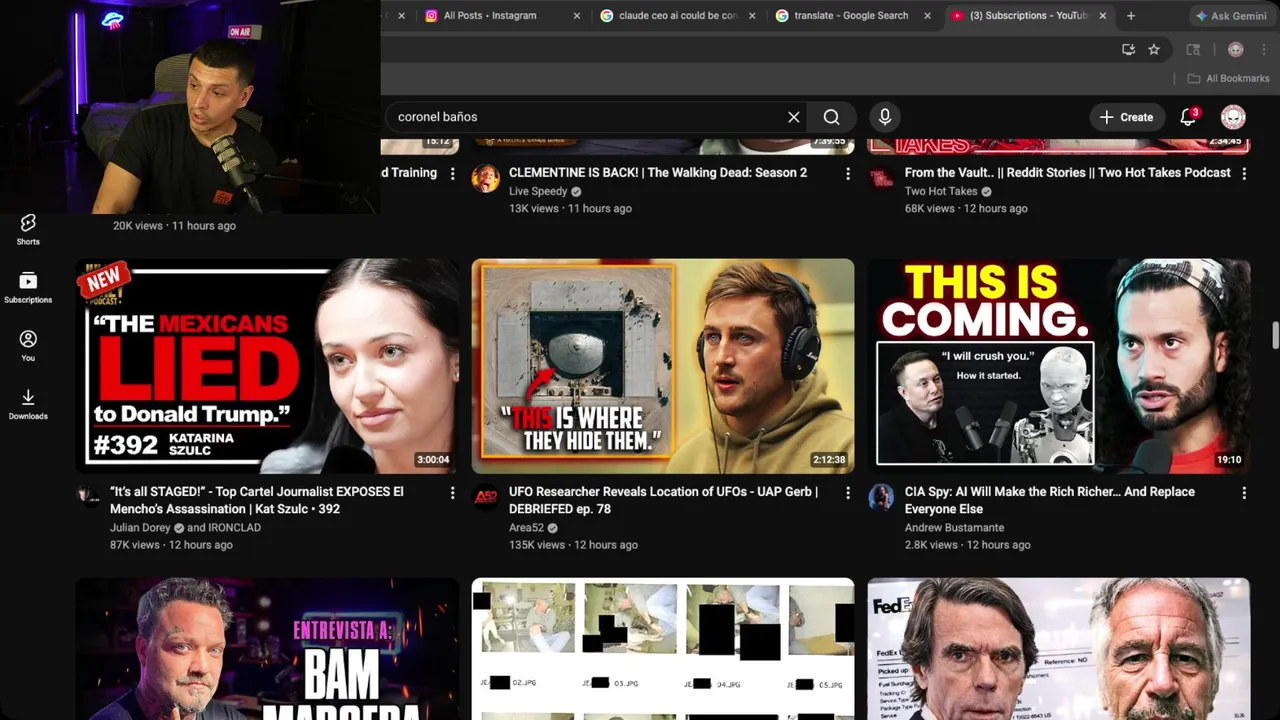
Task: Open more options for From the Vault video
Action: tap(1244, 174)
